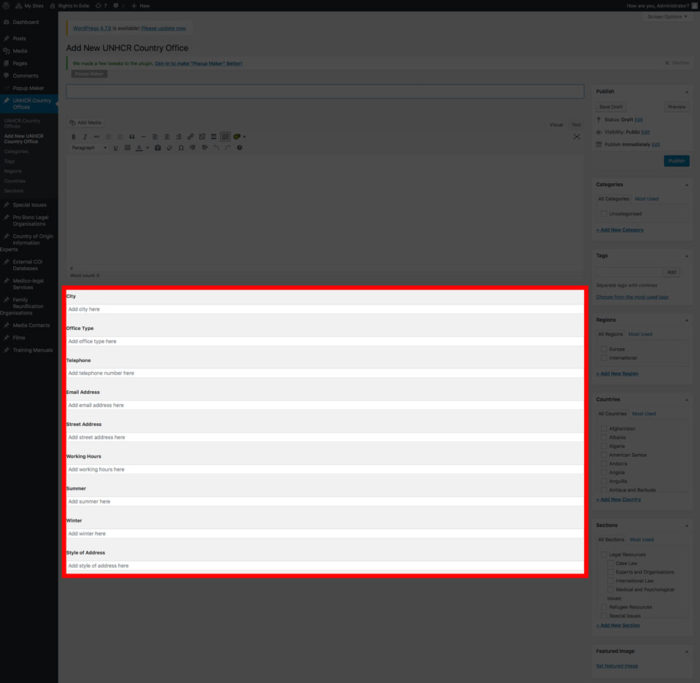700x683 pixels.
Task: Open distraction-free writing mode
Action: (x=577, y=137)
